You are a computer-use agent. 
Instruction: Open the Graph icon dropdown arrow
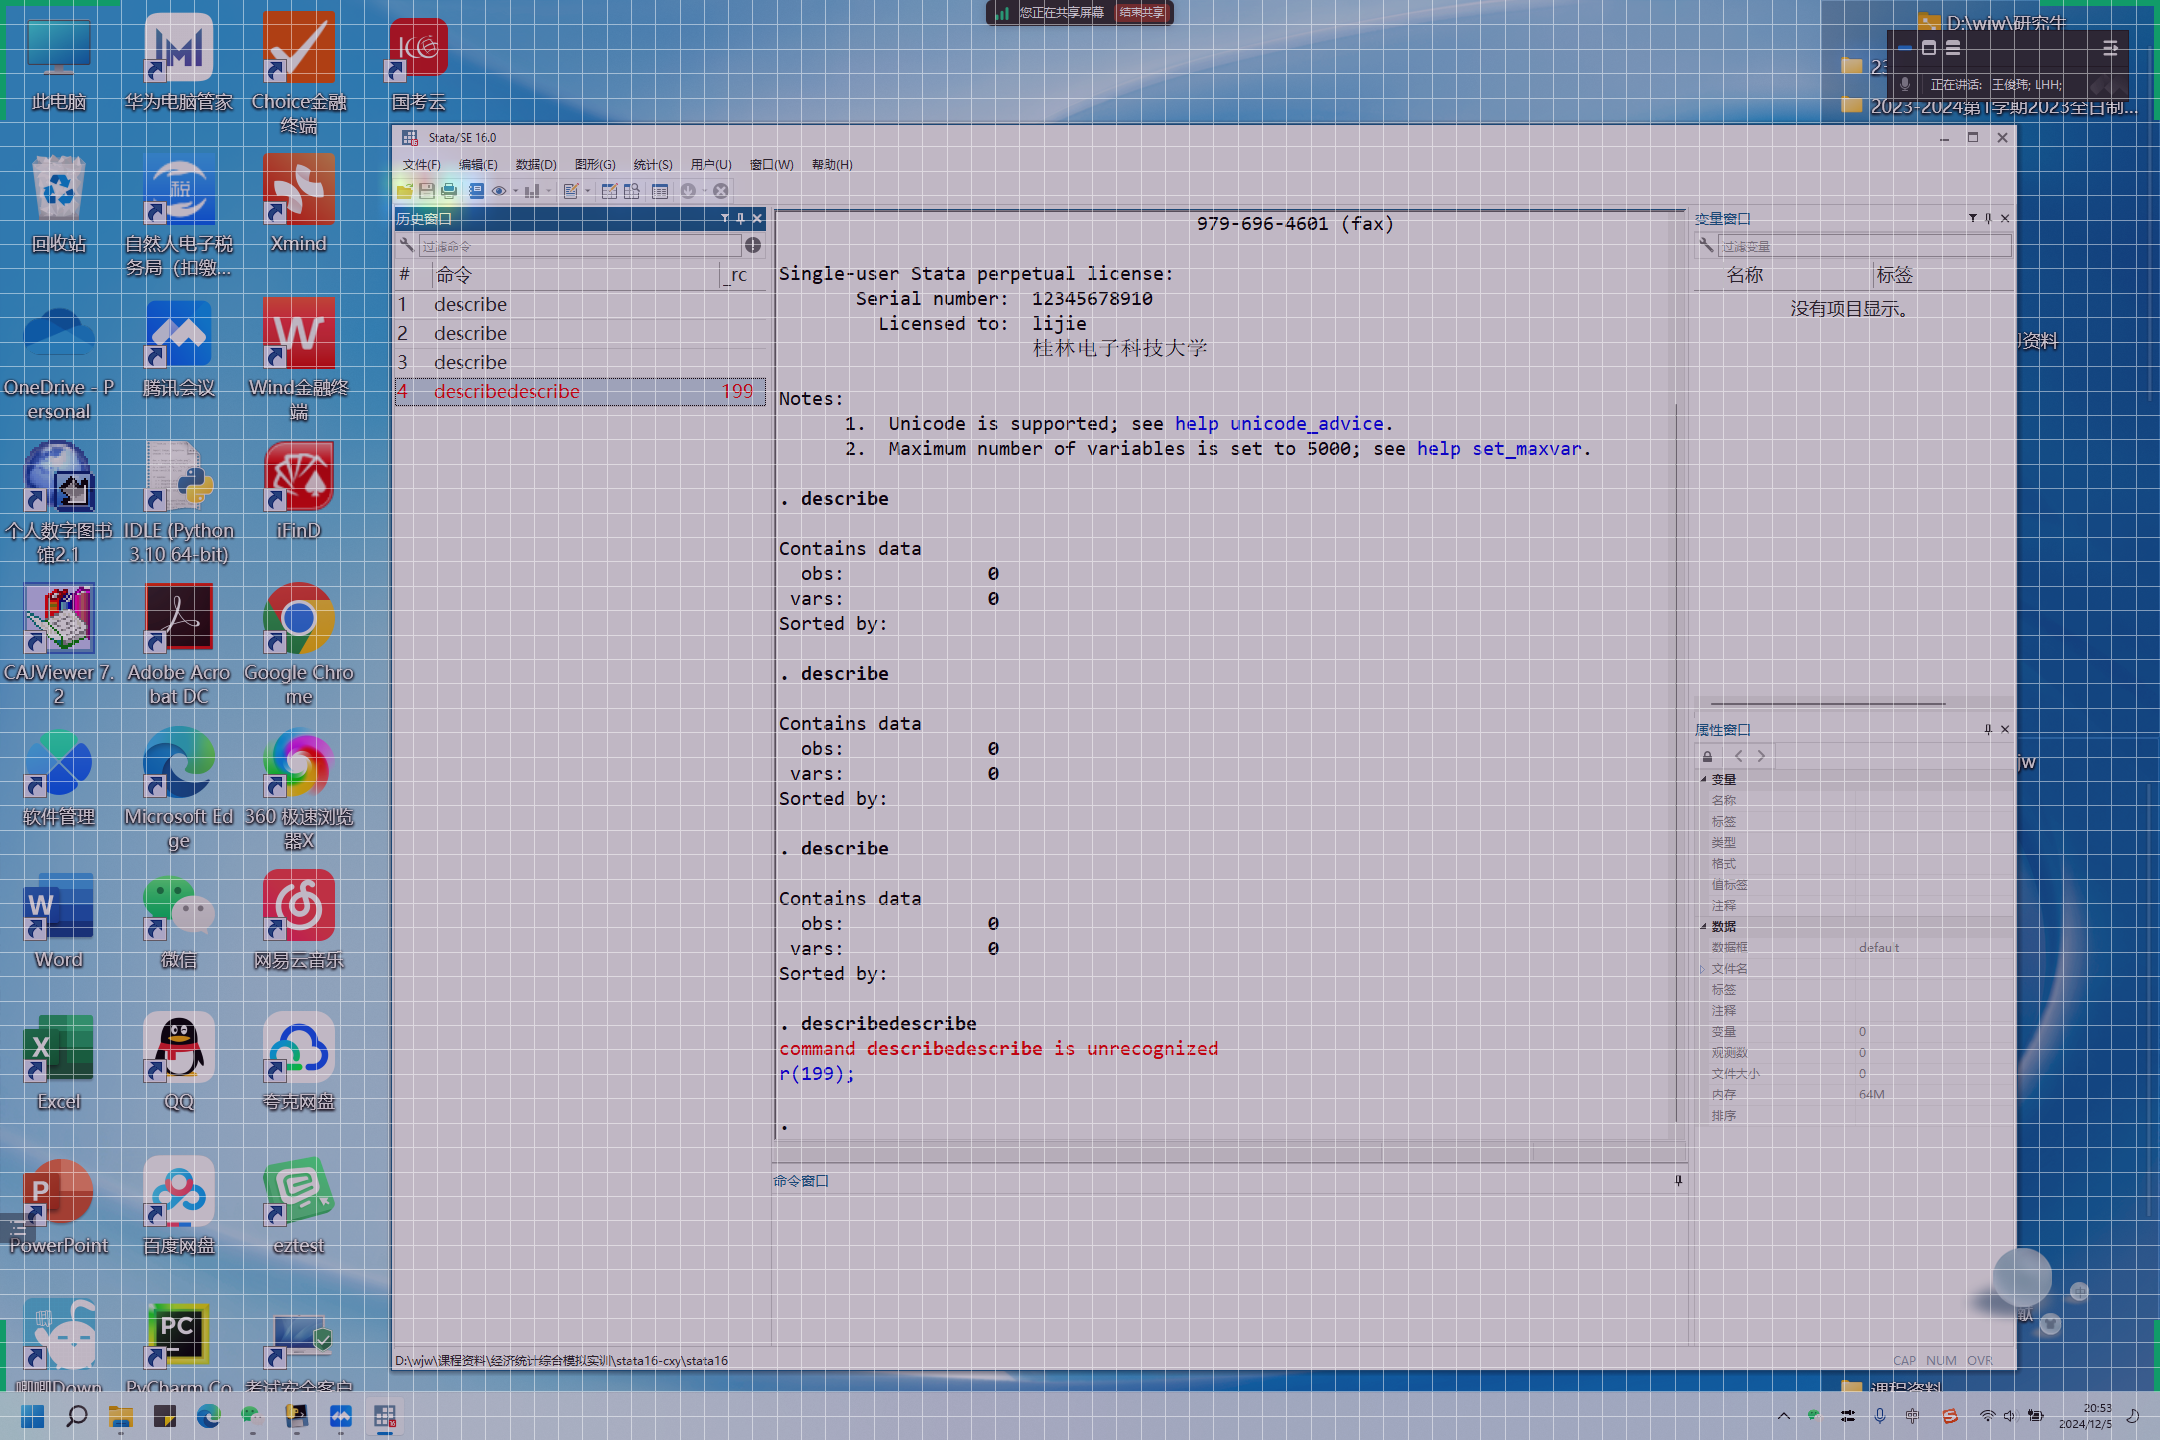[549, 191]
